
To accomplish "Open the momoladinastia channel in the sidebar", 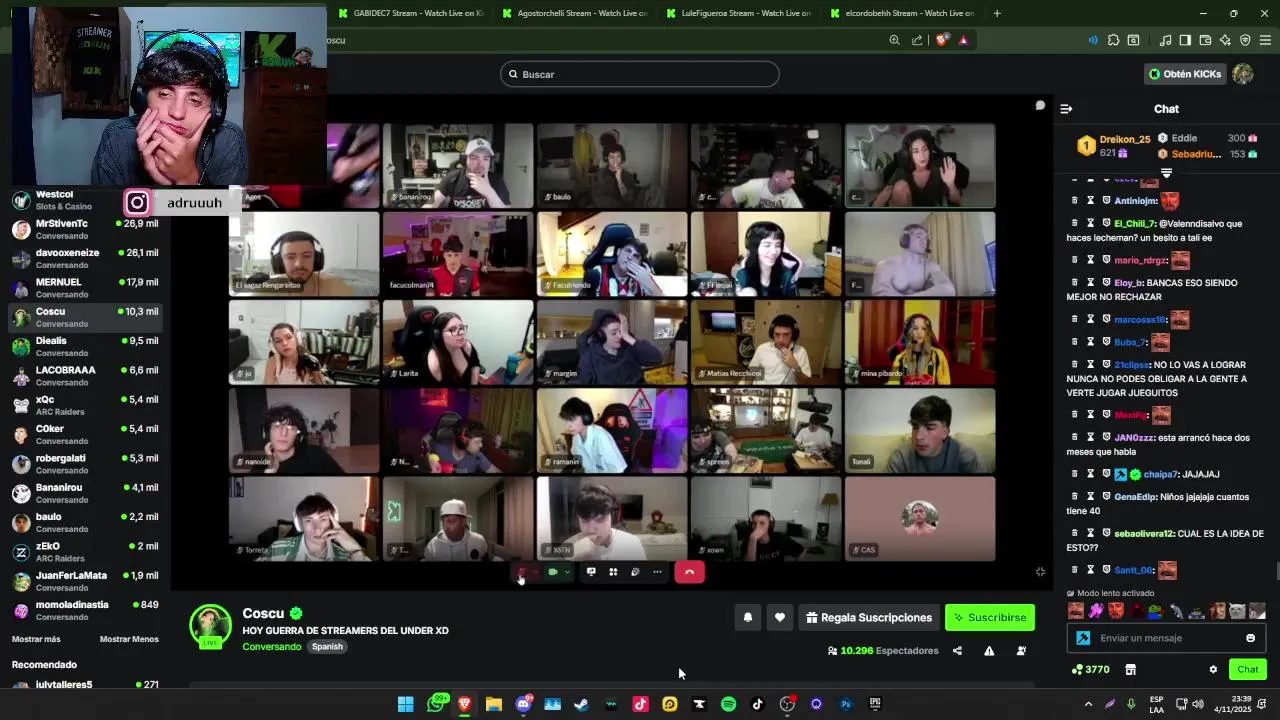I will point(85,610).
